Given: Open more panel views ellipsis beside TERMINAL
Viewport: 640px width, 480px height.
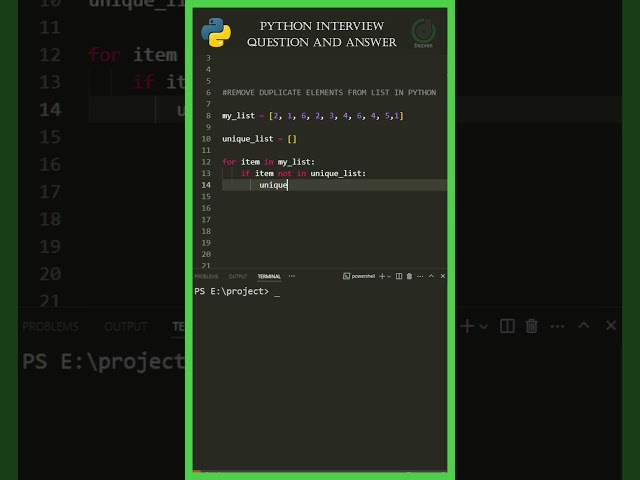Looking at the screenshot, I should (x=292, y=276).
